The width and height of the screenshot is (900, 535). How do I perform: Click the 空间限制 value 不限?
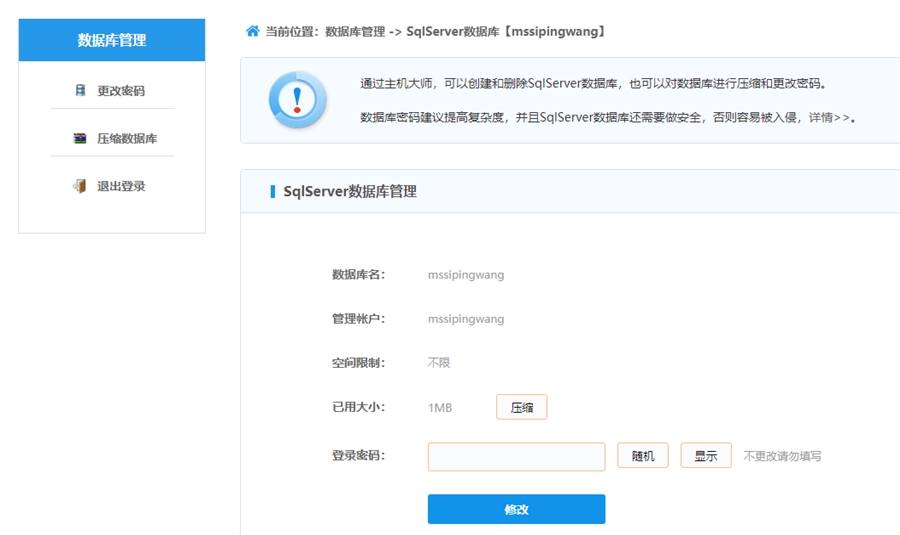[439, 363]
